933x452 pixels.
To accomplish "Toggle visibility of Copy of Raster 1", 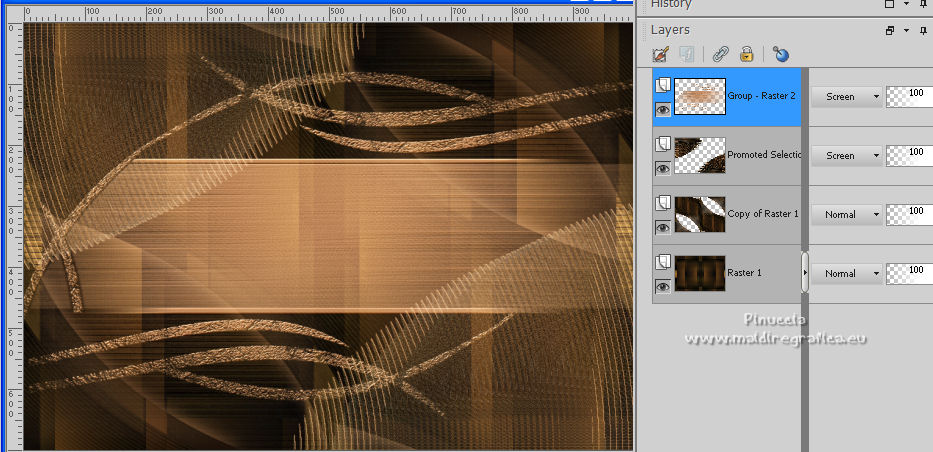I will point(662,227).
